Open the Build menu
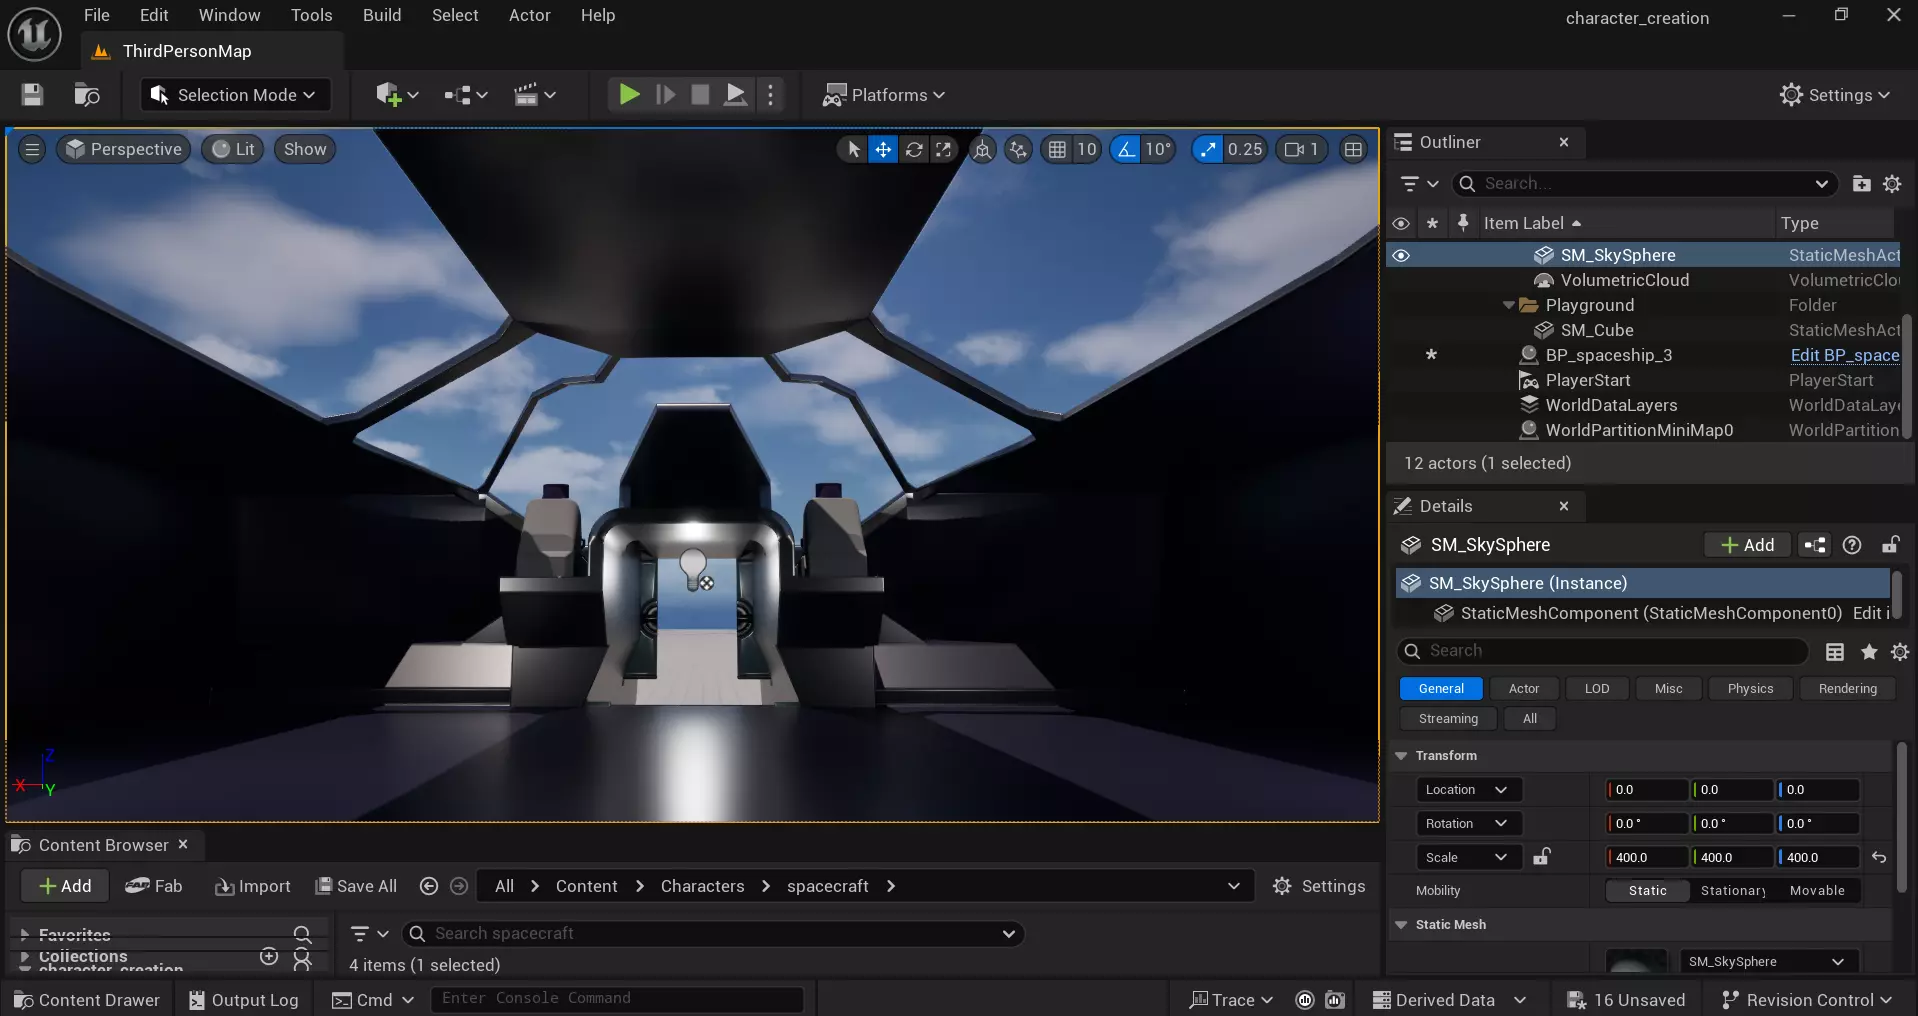Screen dimensions: 1918x1016 click(x=382, y=15)
